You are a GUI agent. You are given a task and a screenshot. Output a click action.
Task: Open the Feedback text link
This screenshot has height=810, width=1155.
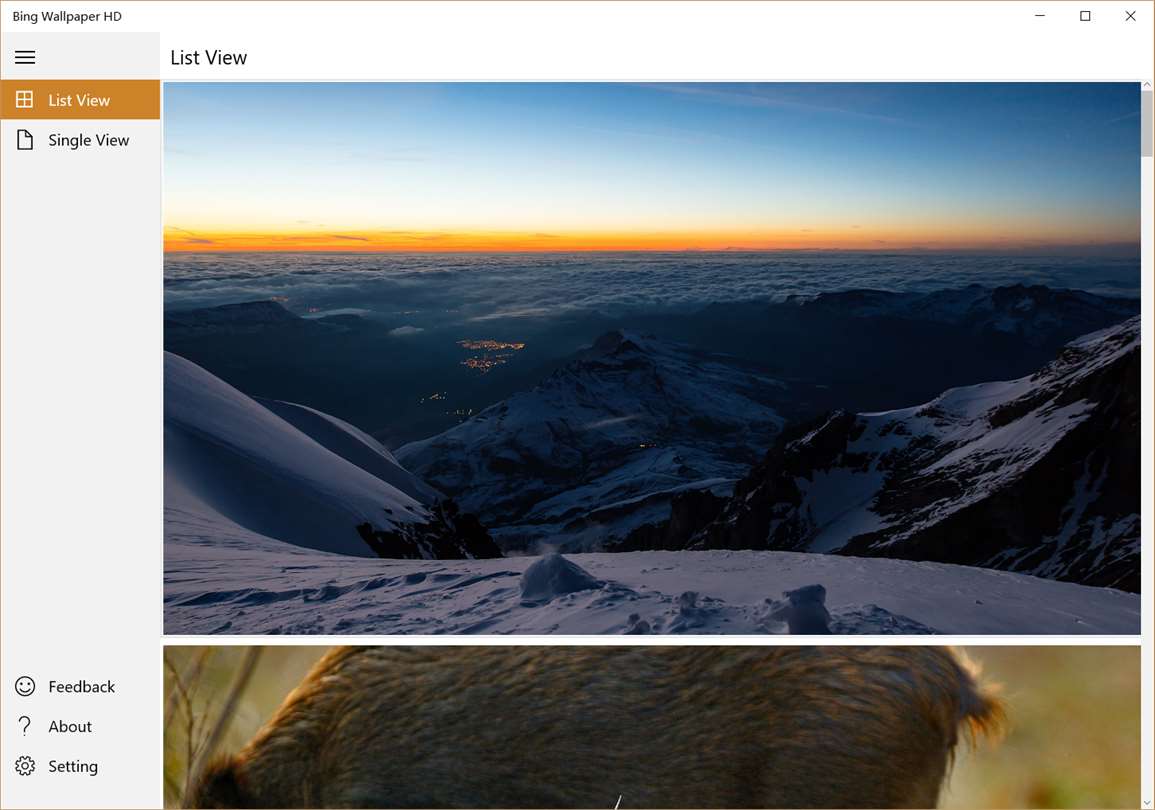point(82,686)
